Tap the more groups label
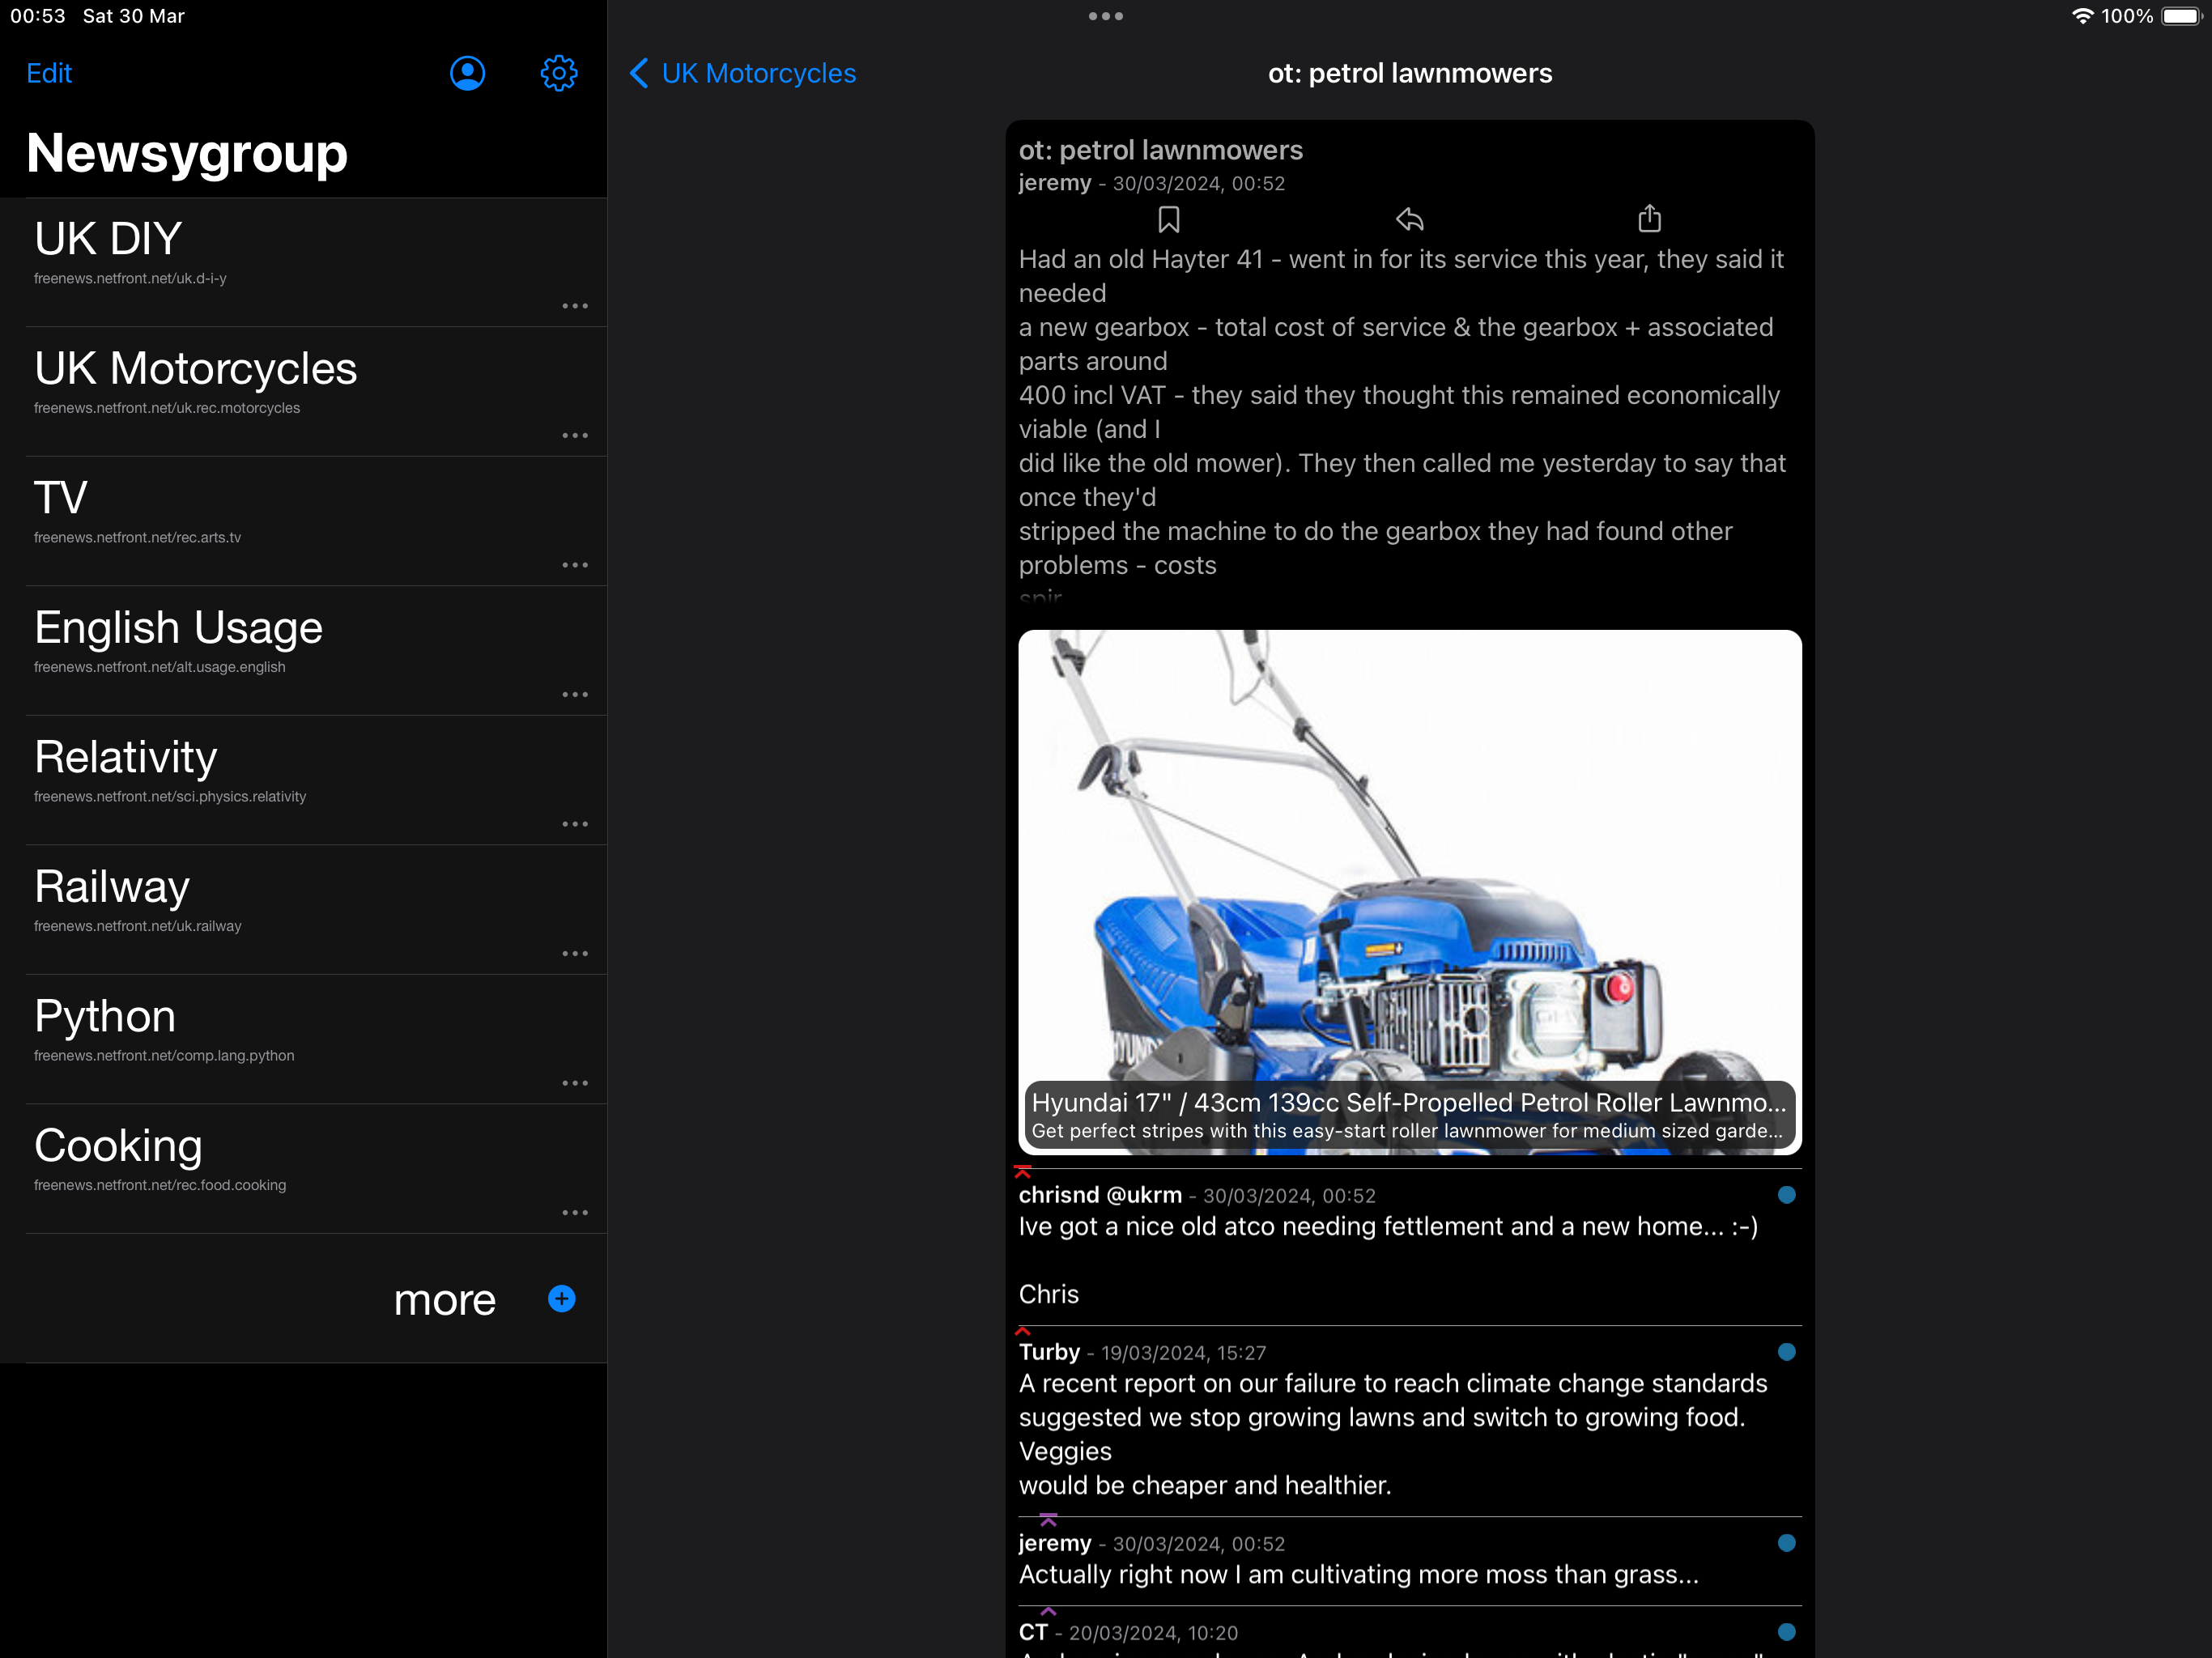The image size is (2212, 1658). pyautogui.click(x=444, y=1299)
